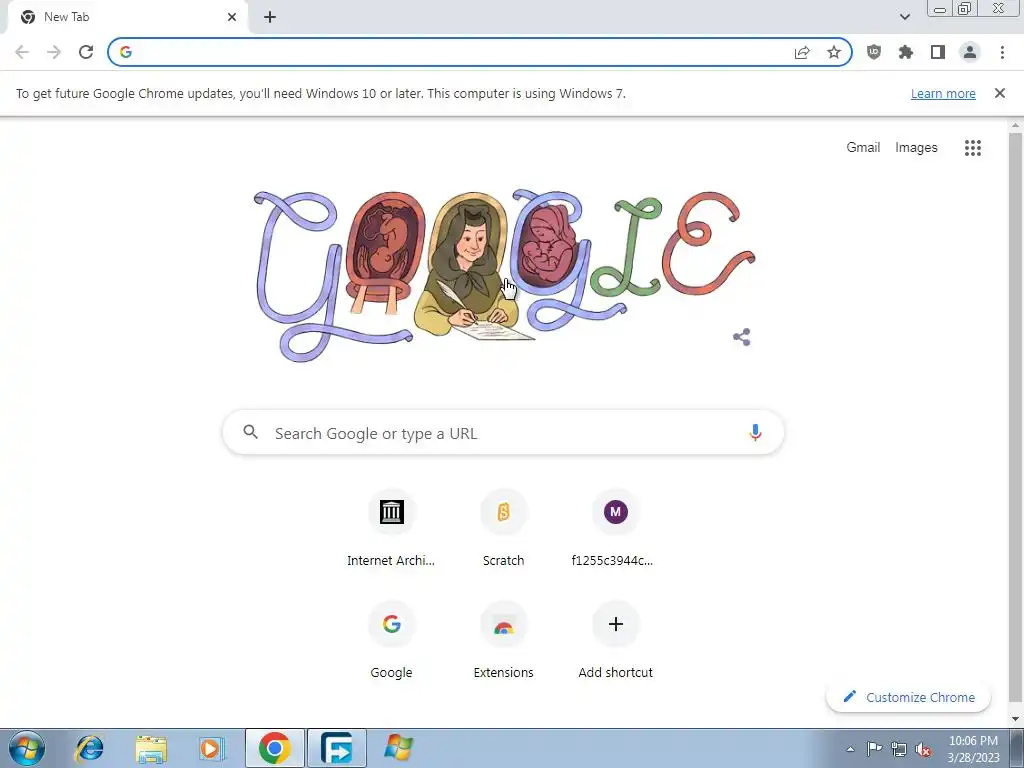Click the Windows flag taskbar icon
Viewport: 1024px width, 768px height.
[x=398, y=748]
